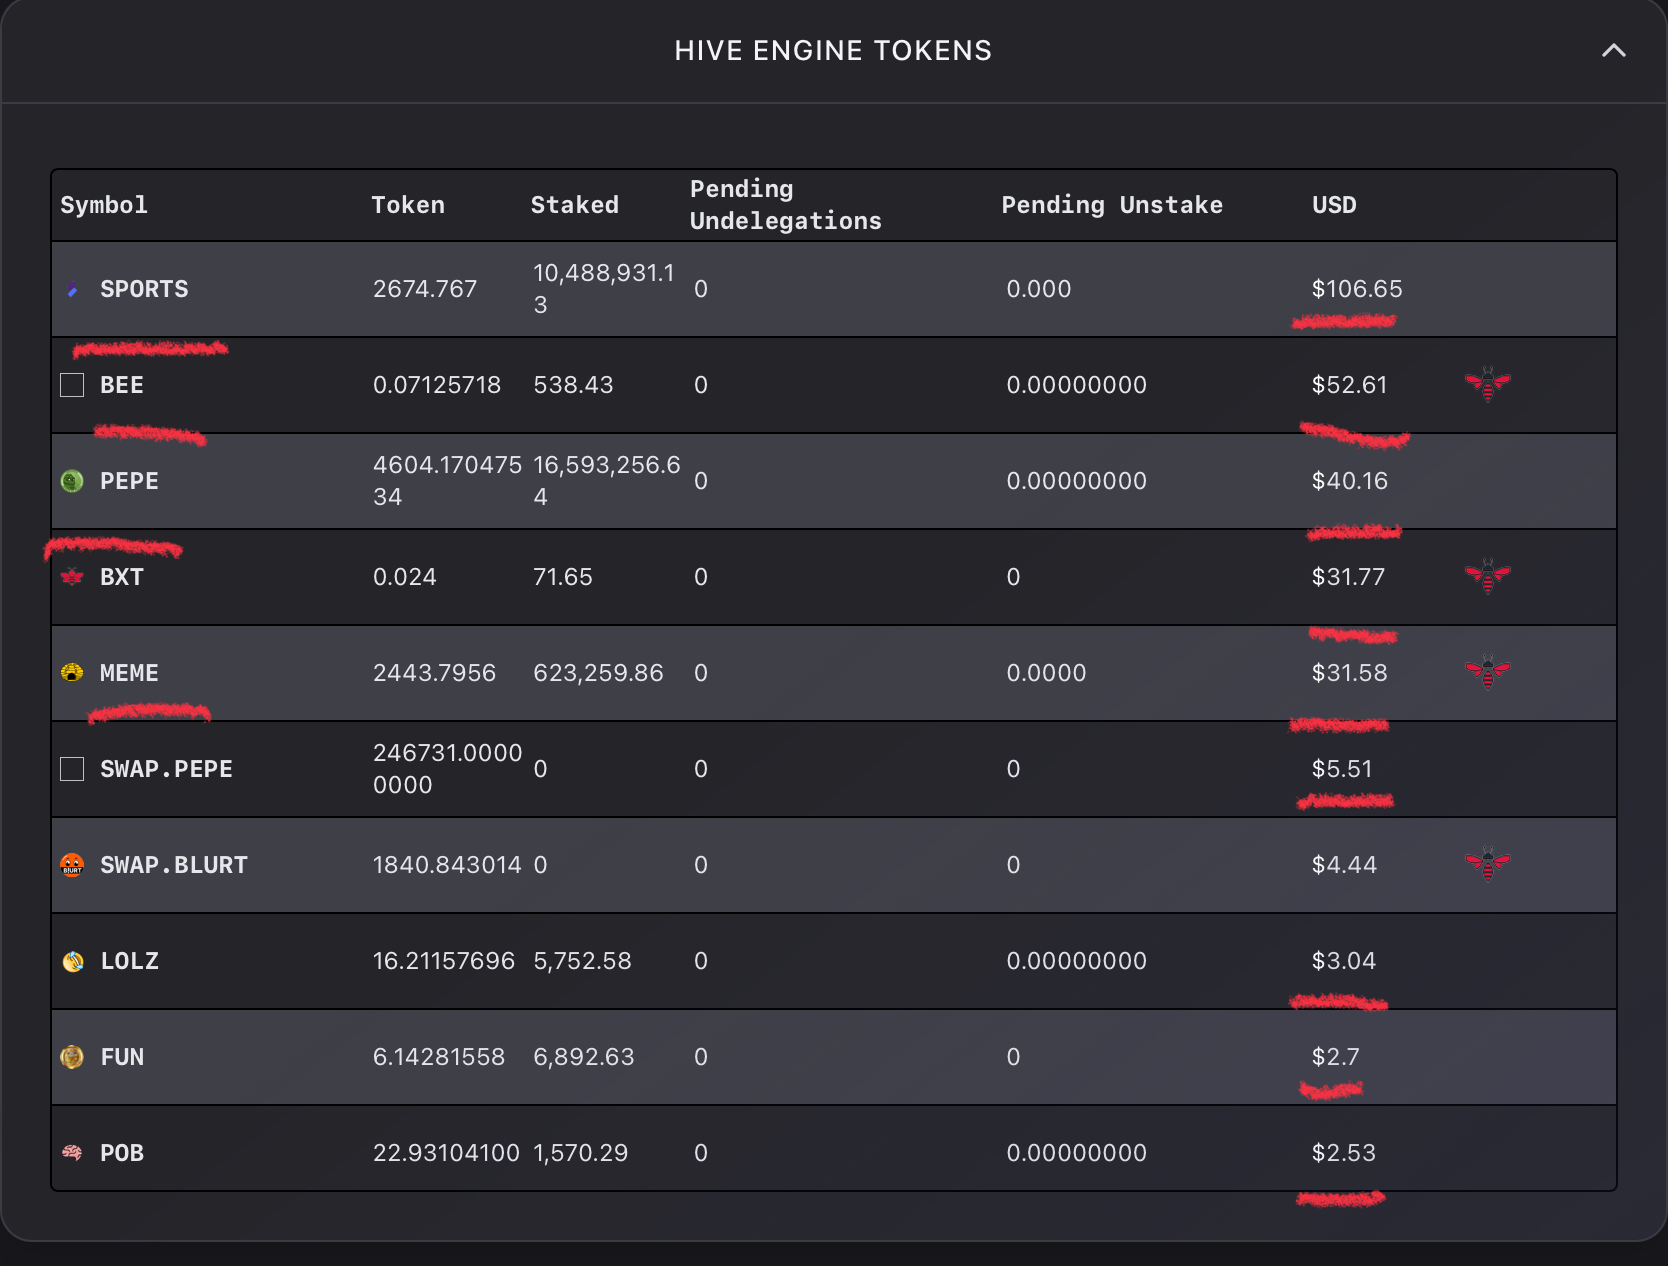Click the $2.7 USD value
Viewport: 1668px width, 1266px height.
pyautogui.click(x=1335, y=1057)
